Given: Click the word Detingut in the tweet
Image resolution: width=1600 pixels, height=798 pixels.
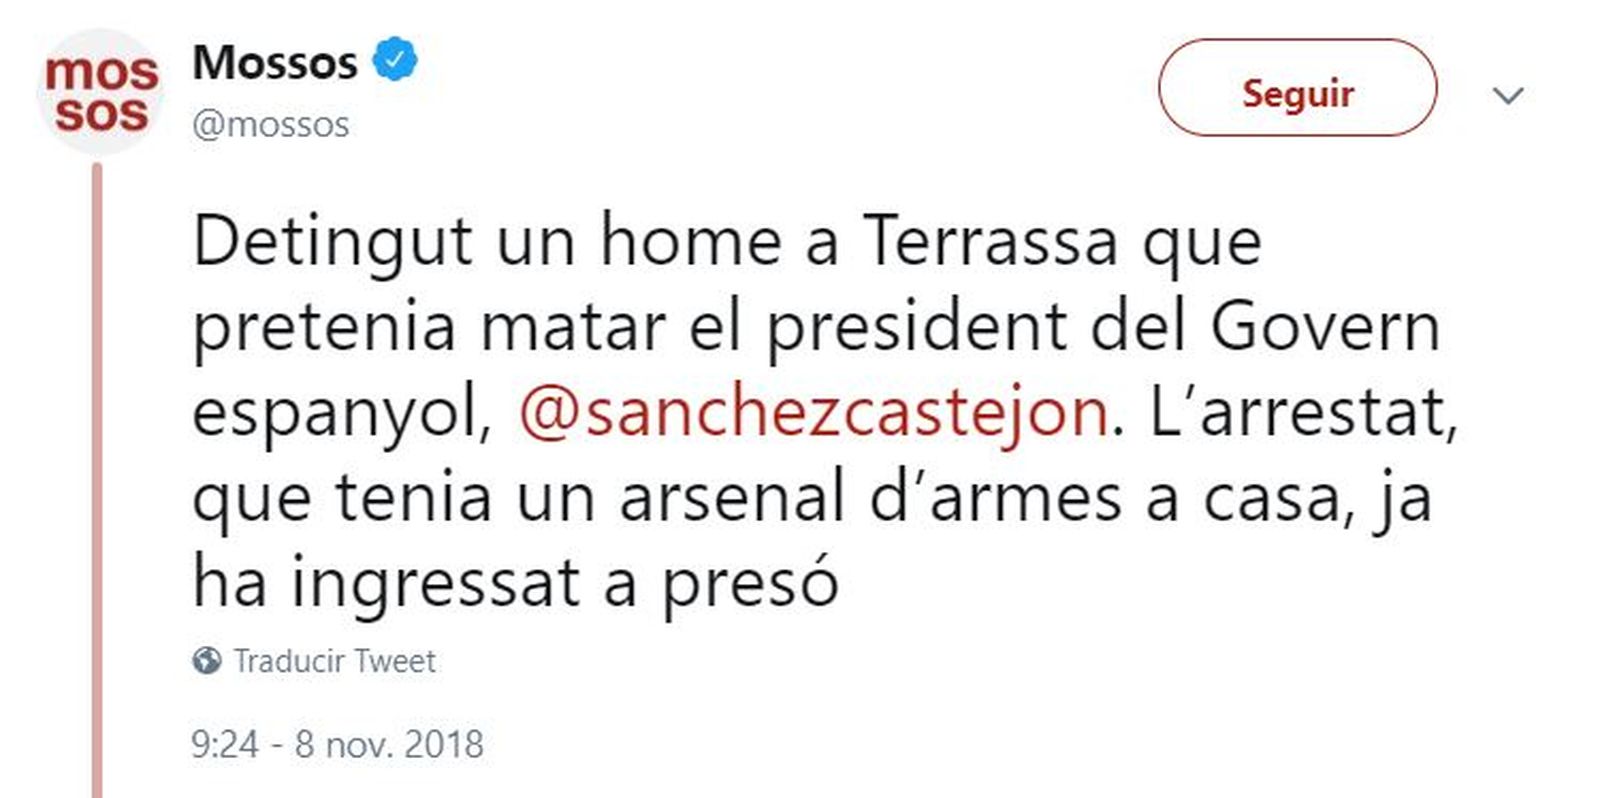Looking at the screenshot, I should (x=332, y=242).
